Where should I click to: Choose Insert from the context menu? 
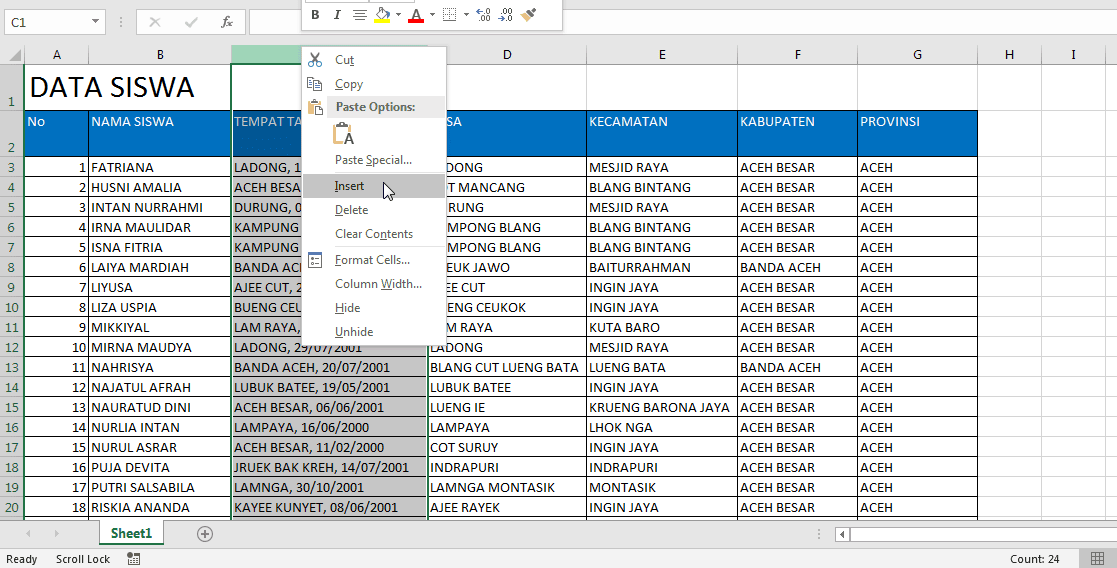[374, 186]
